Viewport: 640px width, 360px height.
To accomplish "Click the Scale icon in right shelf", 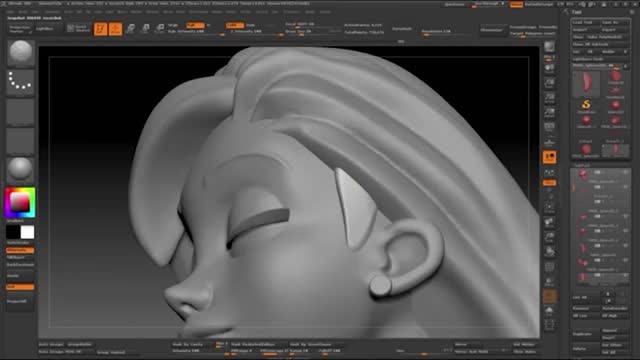I will click(549, 238).
